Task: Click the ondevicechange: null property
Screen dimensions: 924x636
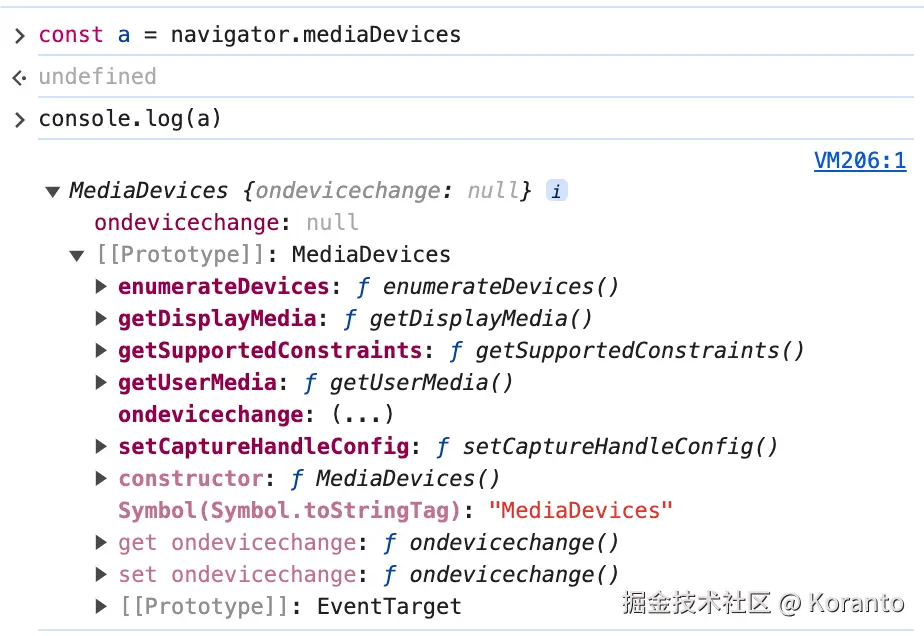Action: click(x=226, y=223)
